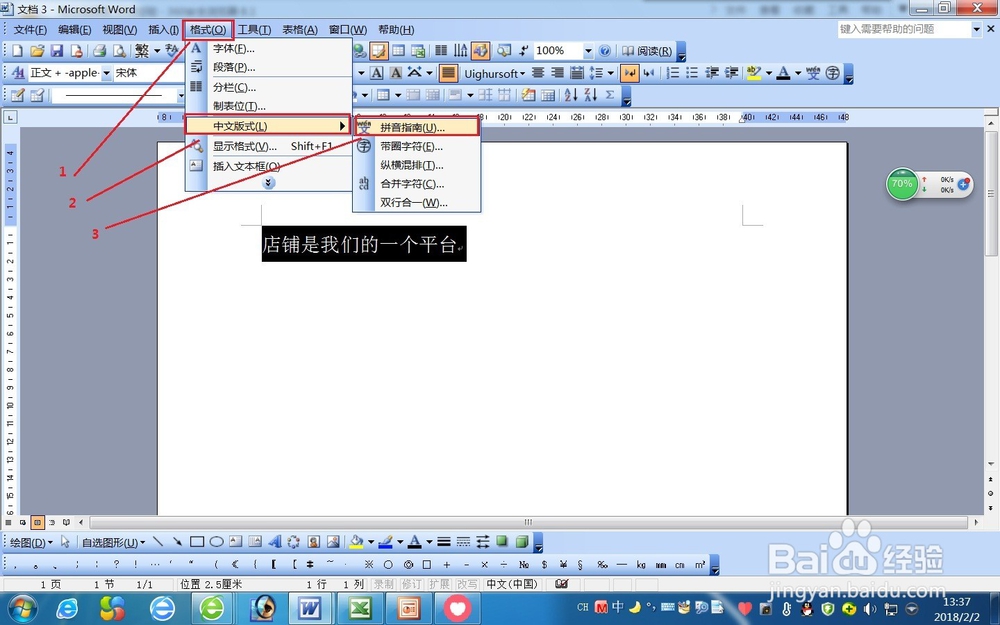
Task: Click the Insert WordArt icon
Action: (274, 542)
